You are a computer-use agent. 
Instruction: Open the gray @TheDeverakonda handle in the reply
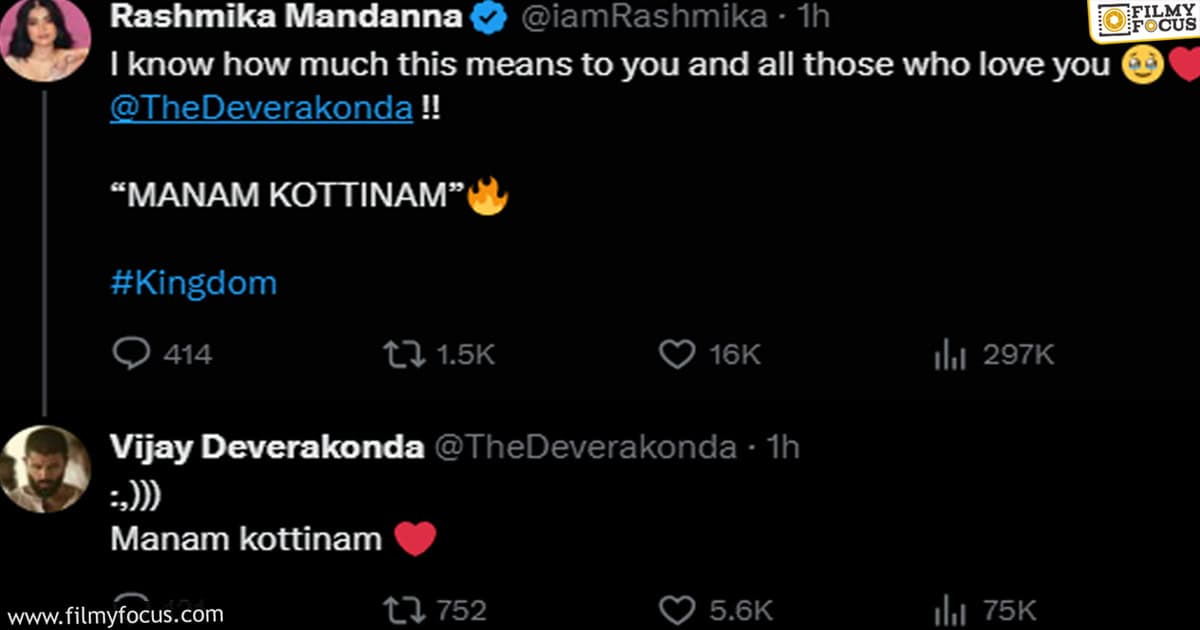click(583, 448)
